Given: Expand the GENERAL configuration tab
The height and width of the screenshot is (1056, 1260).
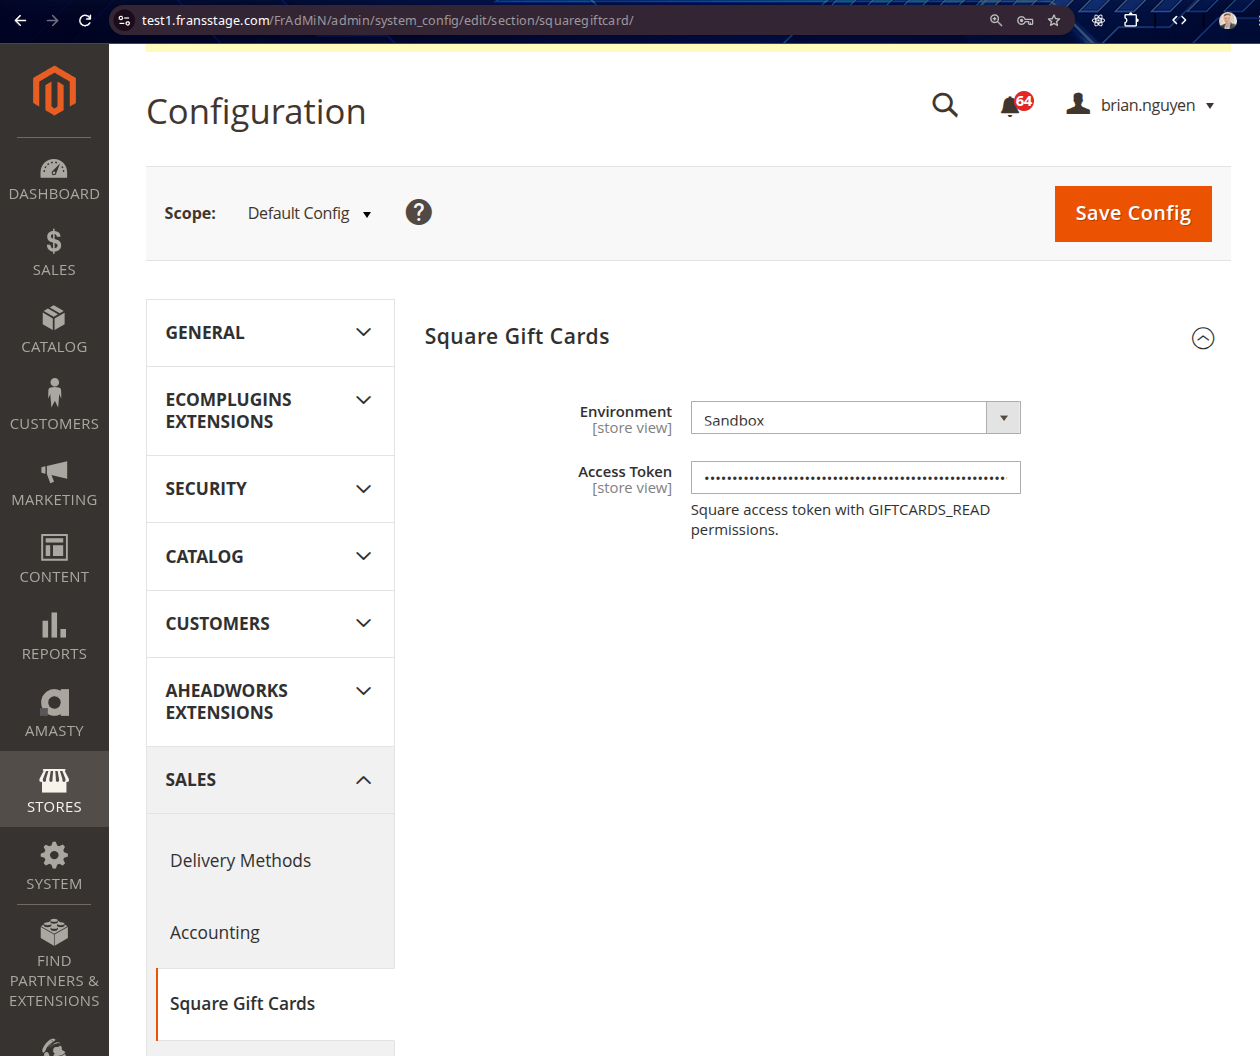Looking at the screenshot, I should coord(270,333).
